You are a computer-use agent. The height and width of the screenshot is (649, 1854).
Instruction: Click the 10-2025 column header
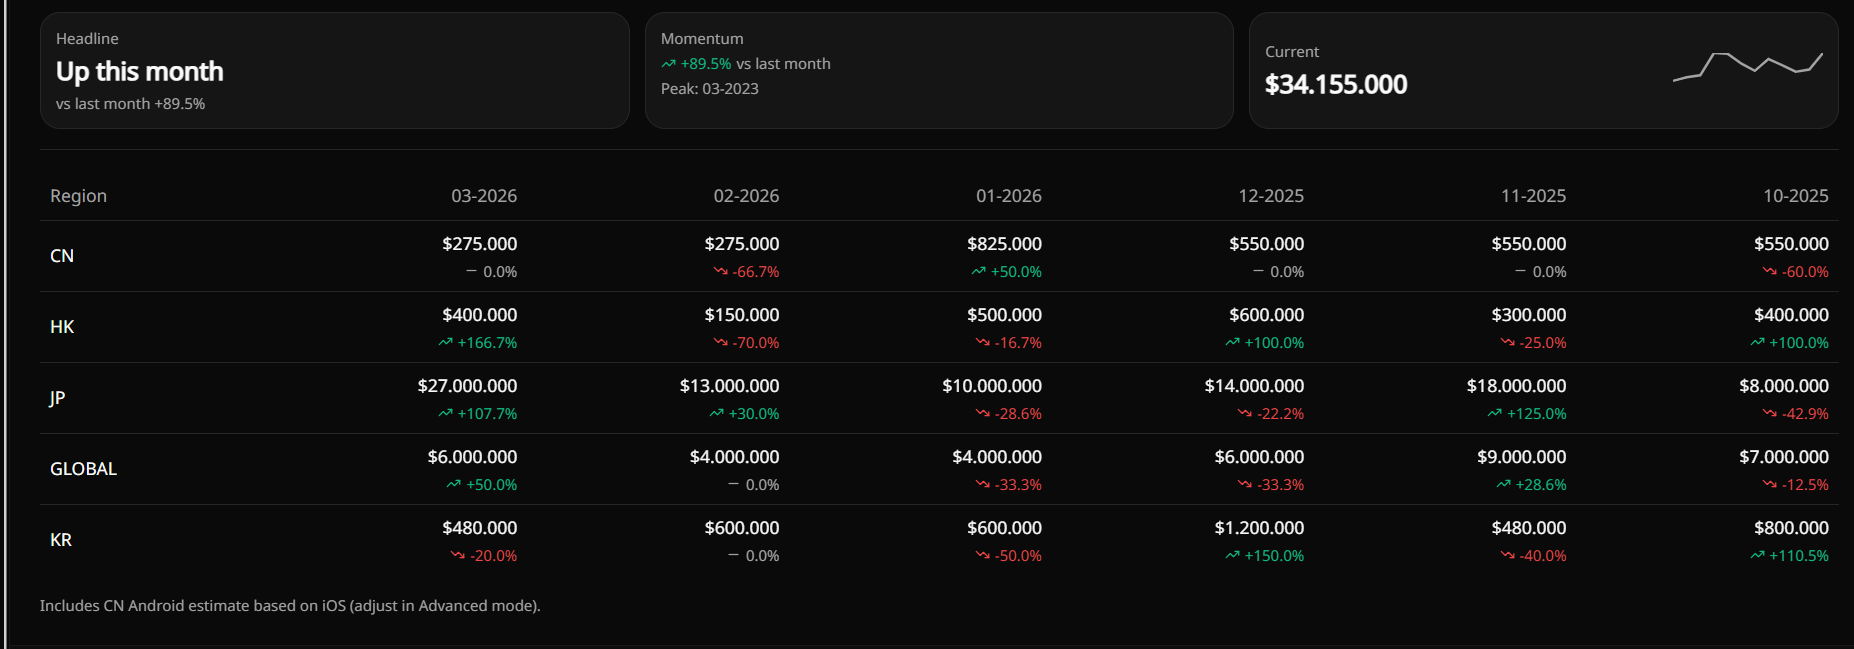(1796, 196)
